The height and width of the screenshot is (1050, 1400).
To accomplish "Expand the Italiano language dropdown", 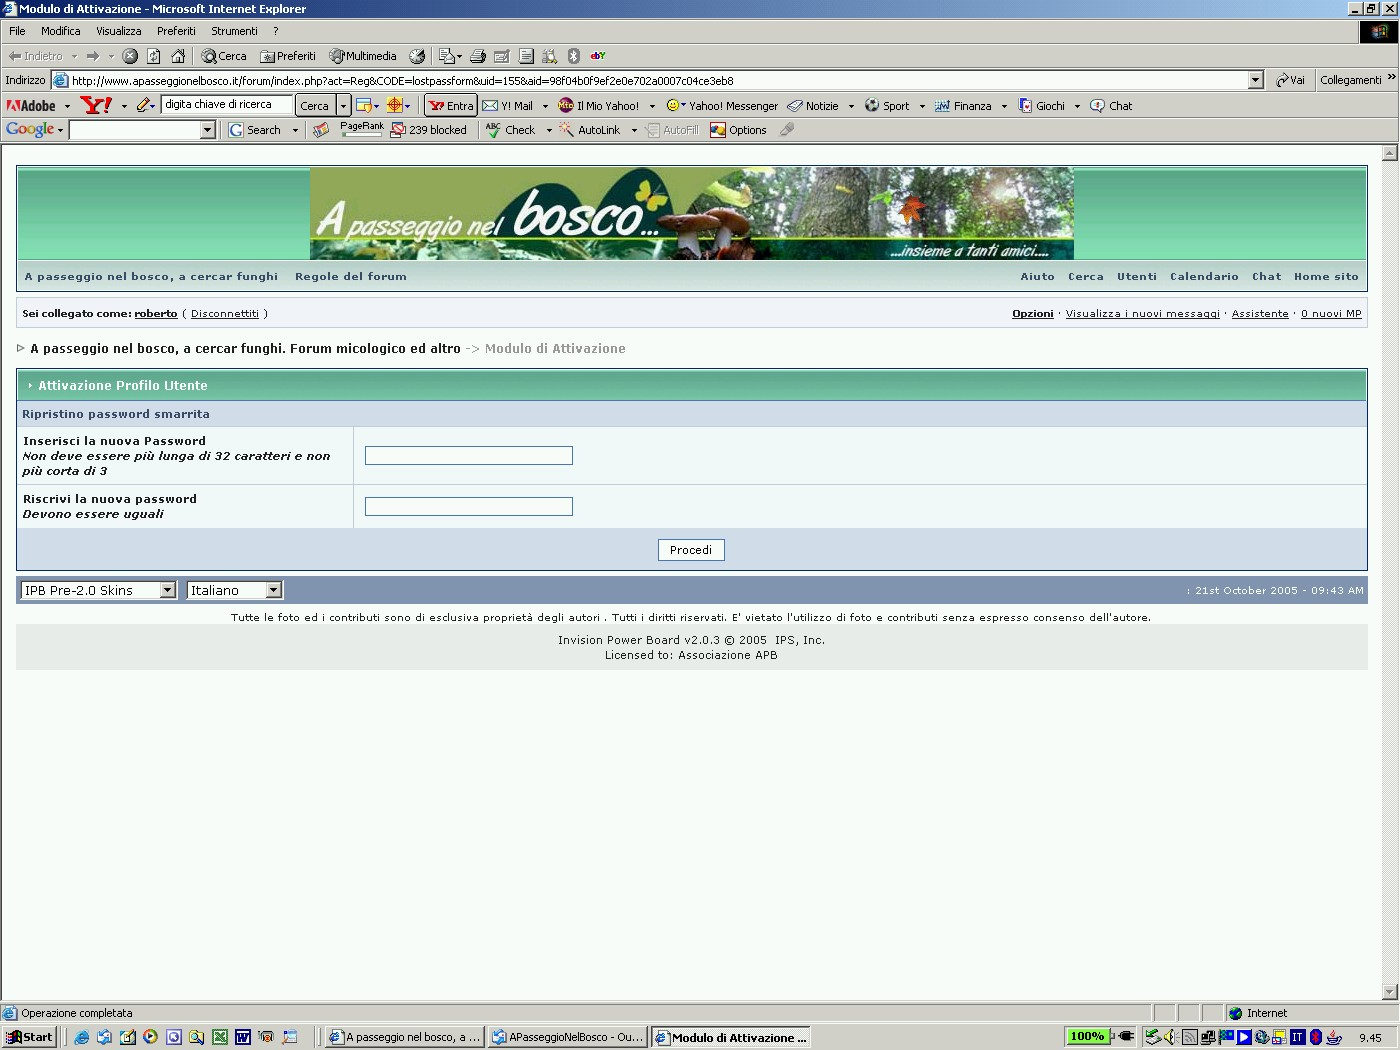I will pos(274,591).
